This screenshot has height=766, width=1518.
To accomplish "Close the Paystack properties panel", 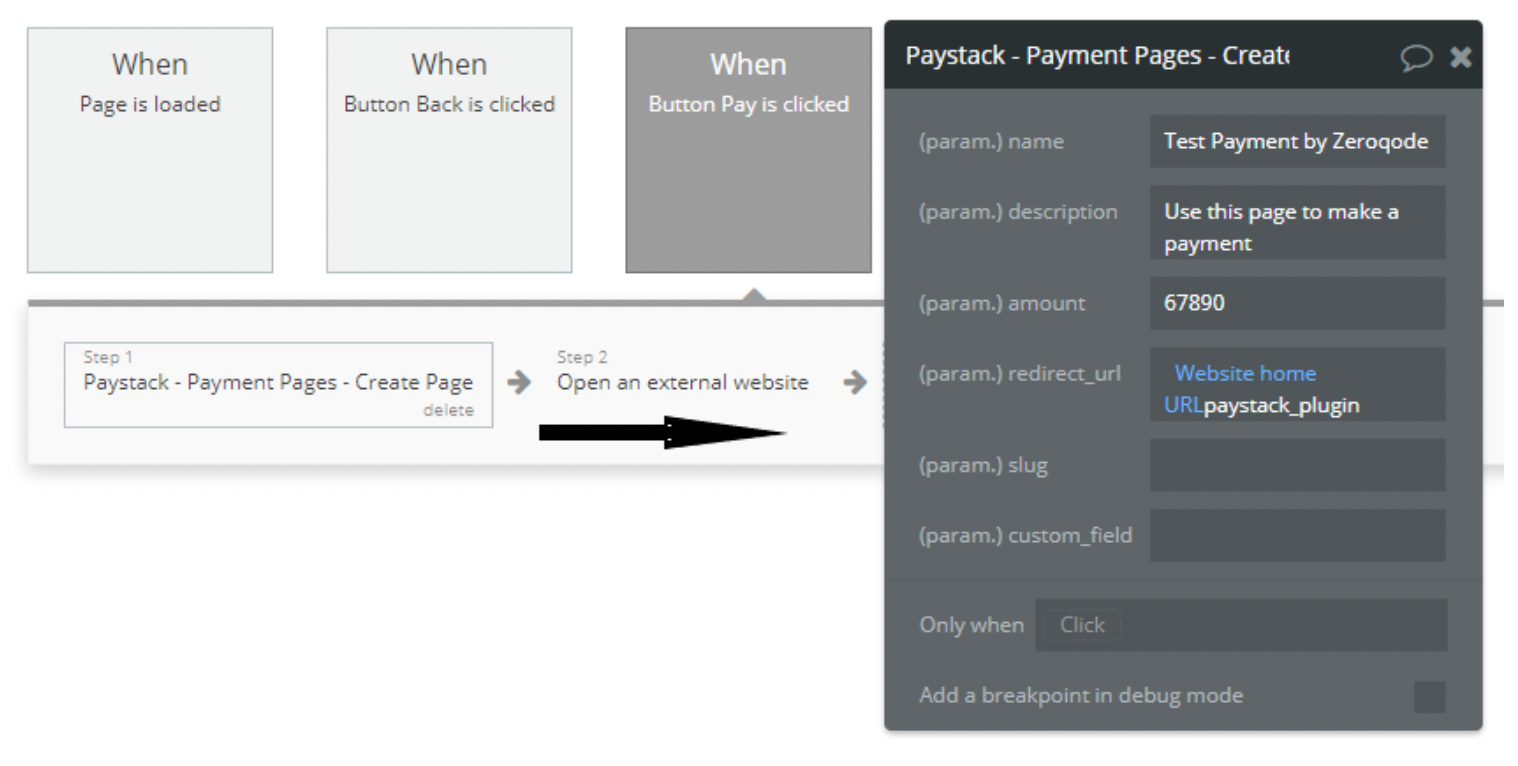I will pos(1461,57).
